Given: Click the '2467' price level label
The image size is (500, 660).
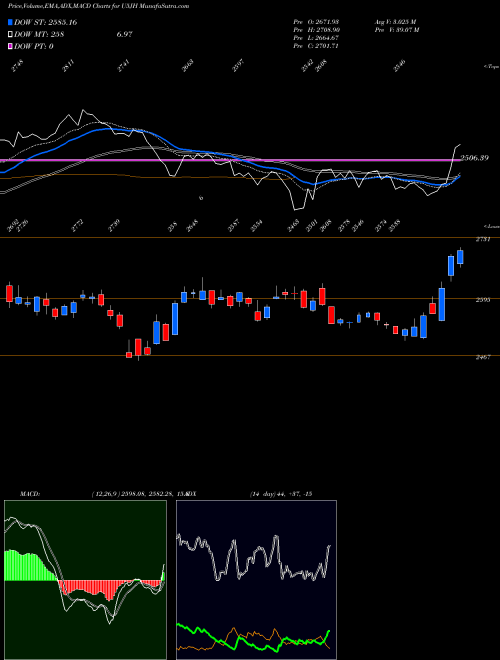Looking at the screenshot, I should 482,357.
